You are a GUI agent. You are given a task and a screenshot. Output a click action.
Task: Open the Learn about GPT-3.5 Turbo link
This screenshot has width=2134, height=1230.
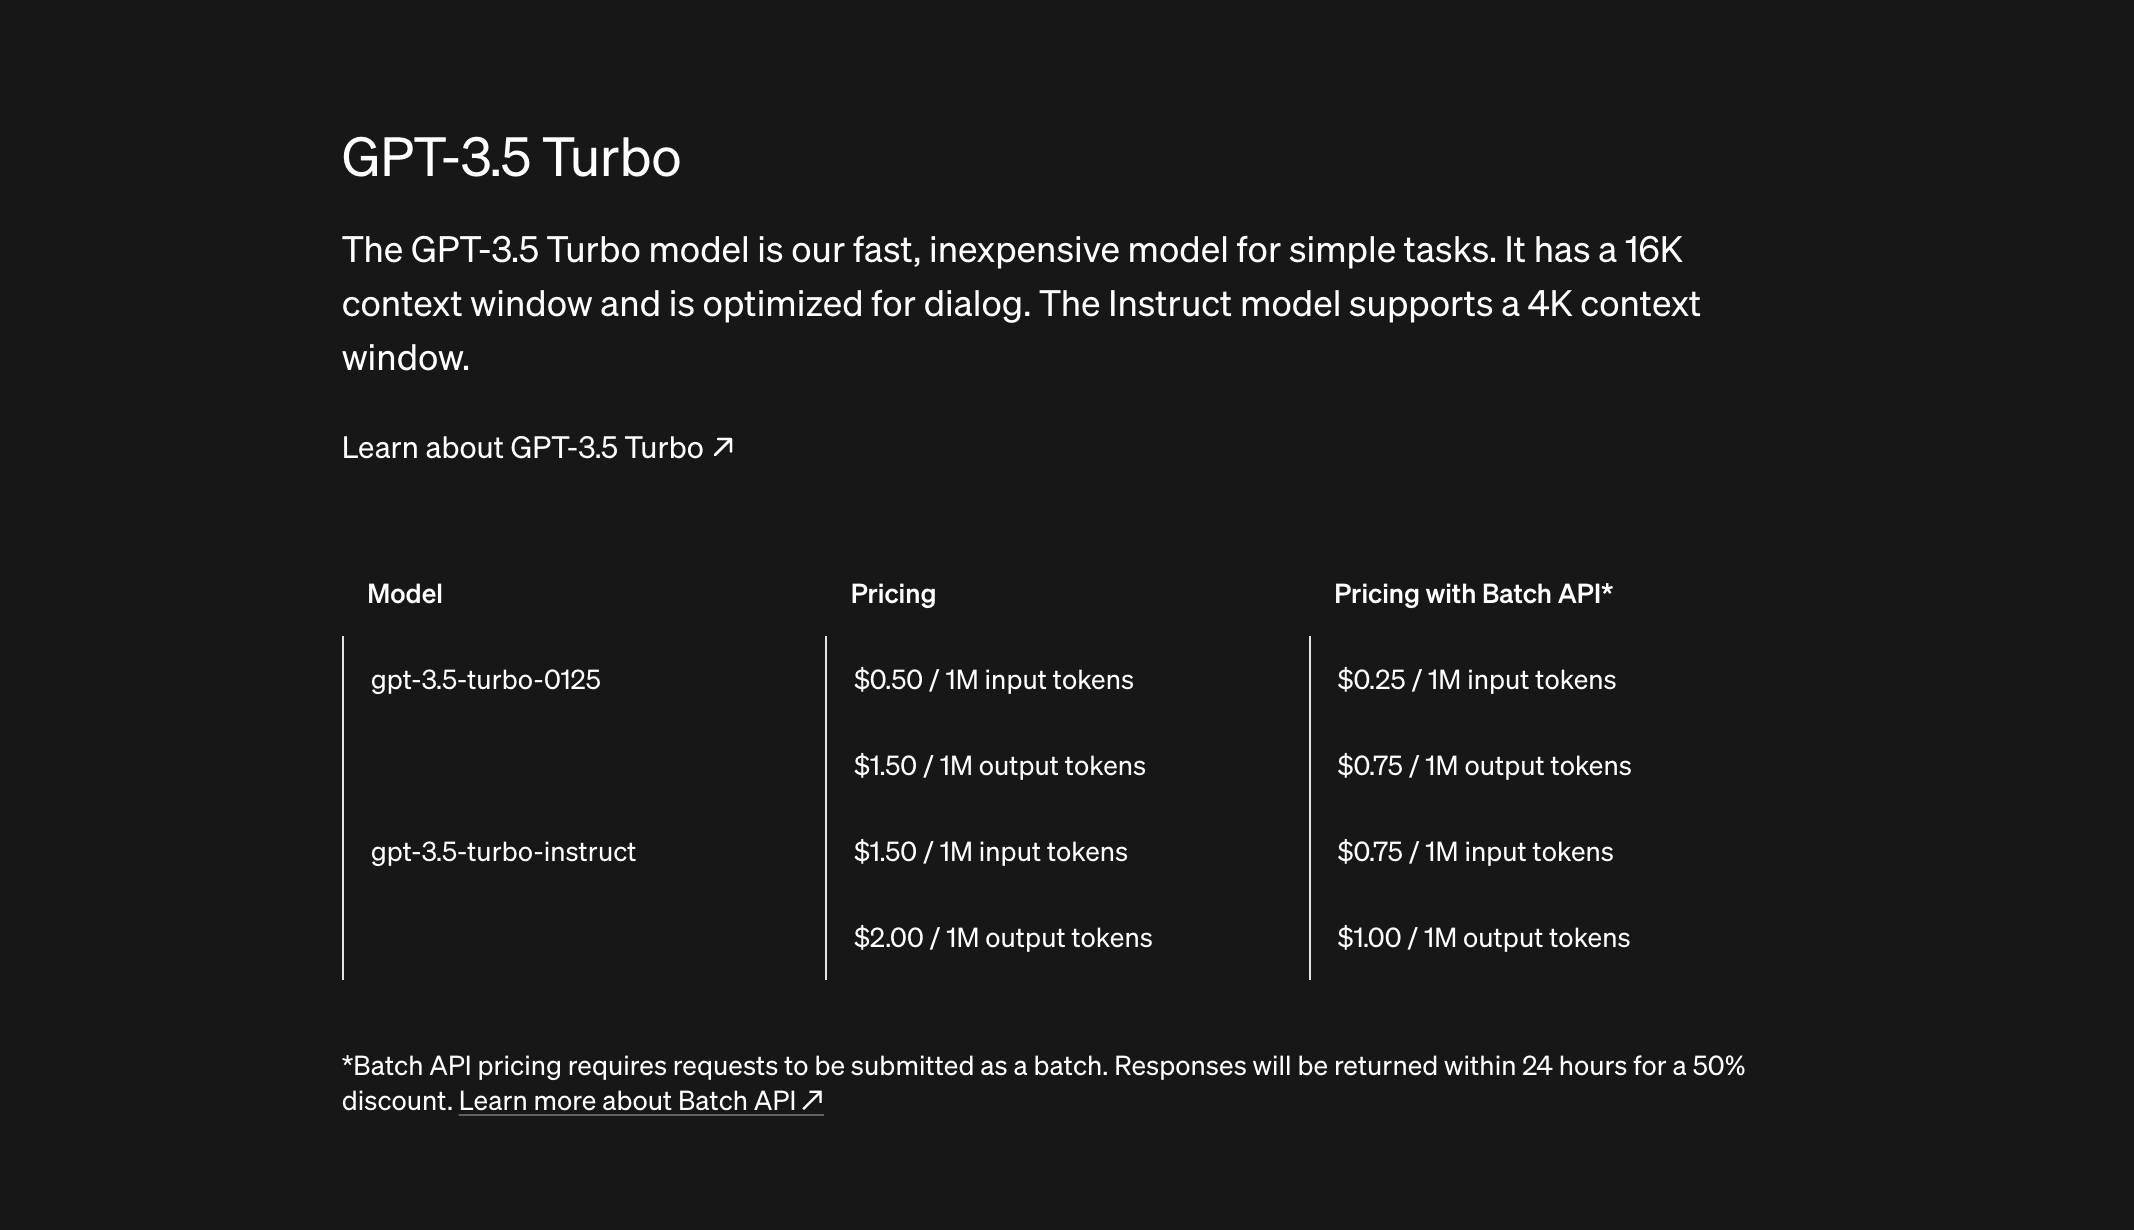(537, 447)
